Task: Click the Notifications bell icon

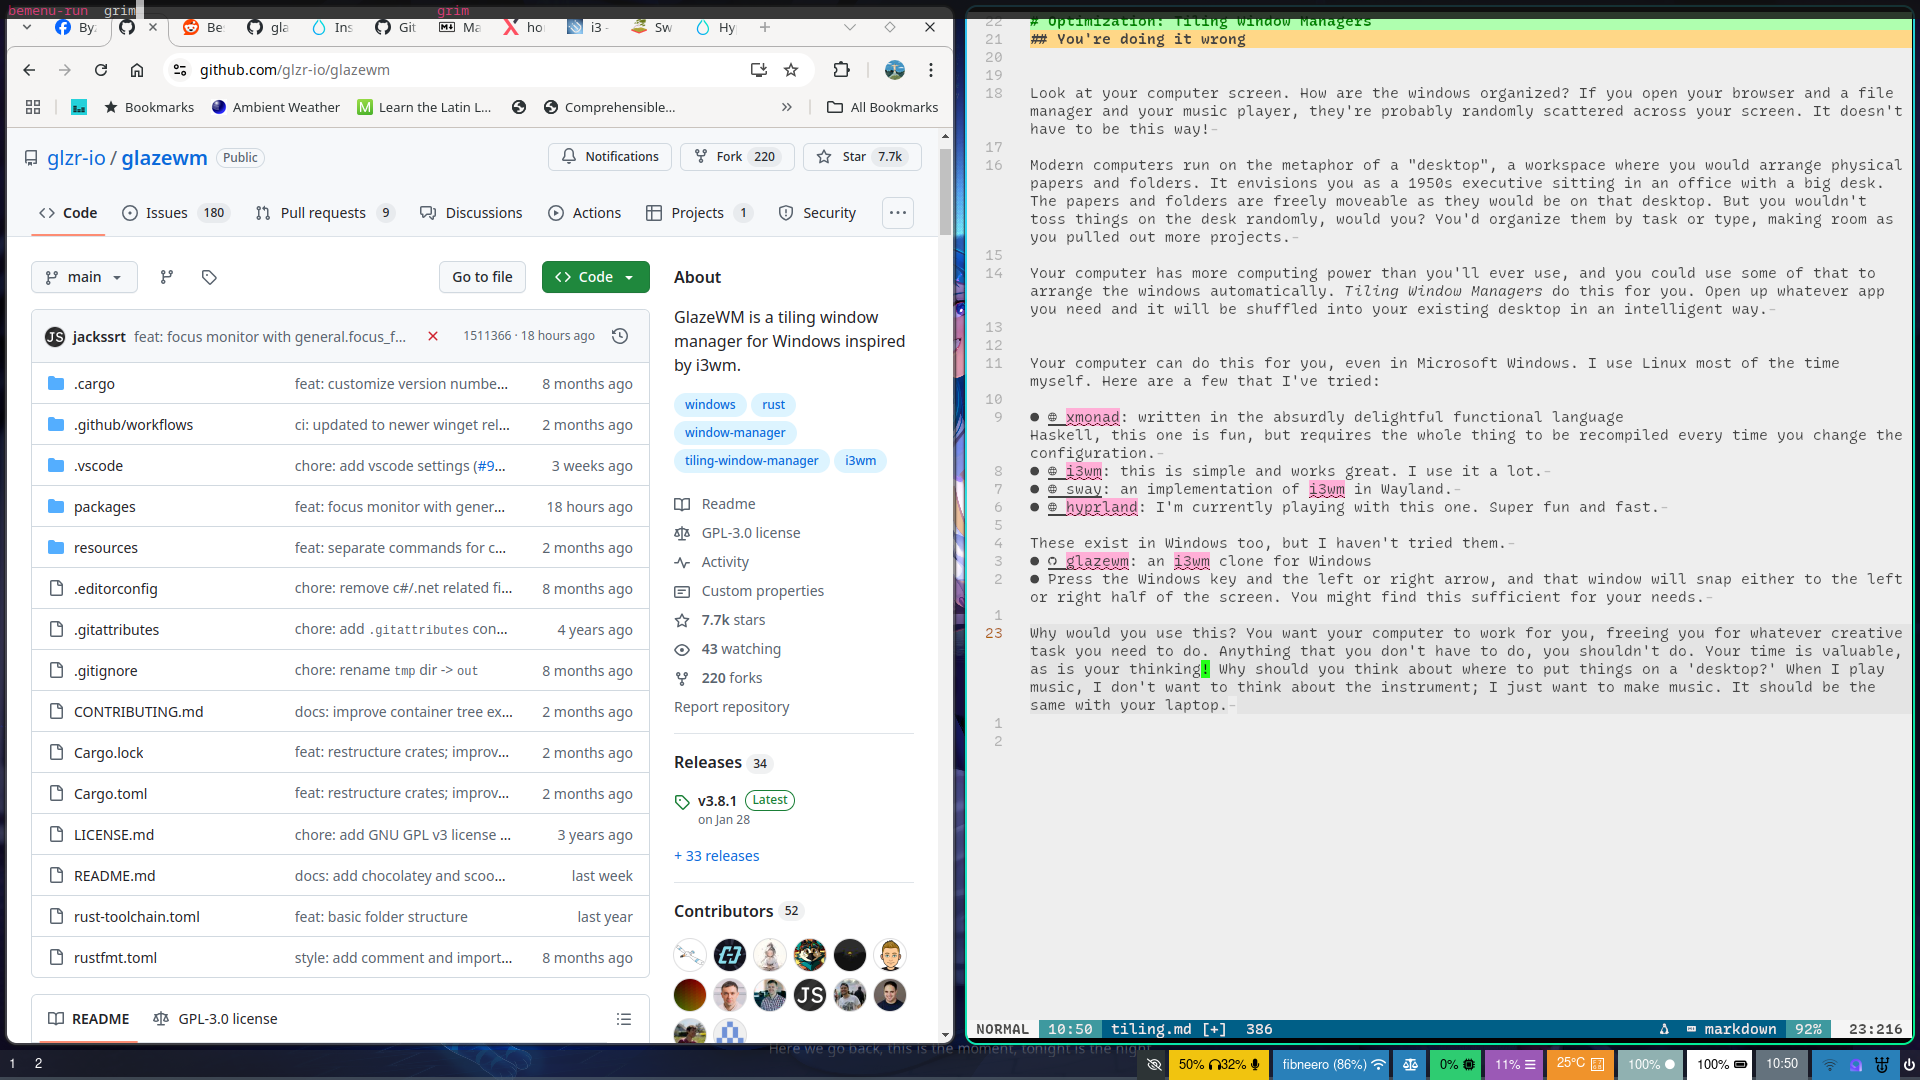Action: click(x=569, y=157)
